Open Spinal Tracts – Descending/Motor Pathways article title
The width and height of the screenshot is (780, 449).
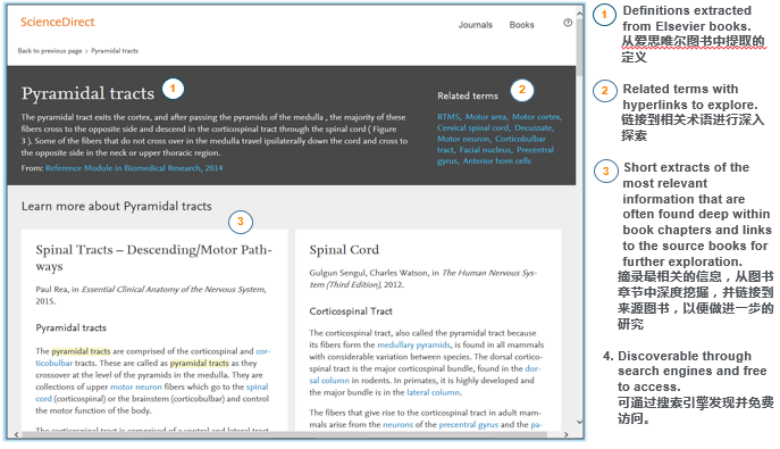pos(154,258)
